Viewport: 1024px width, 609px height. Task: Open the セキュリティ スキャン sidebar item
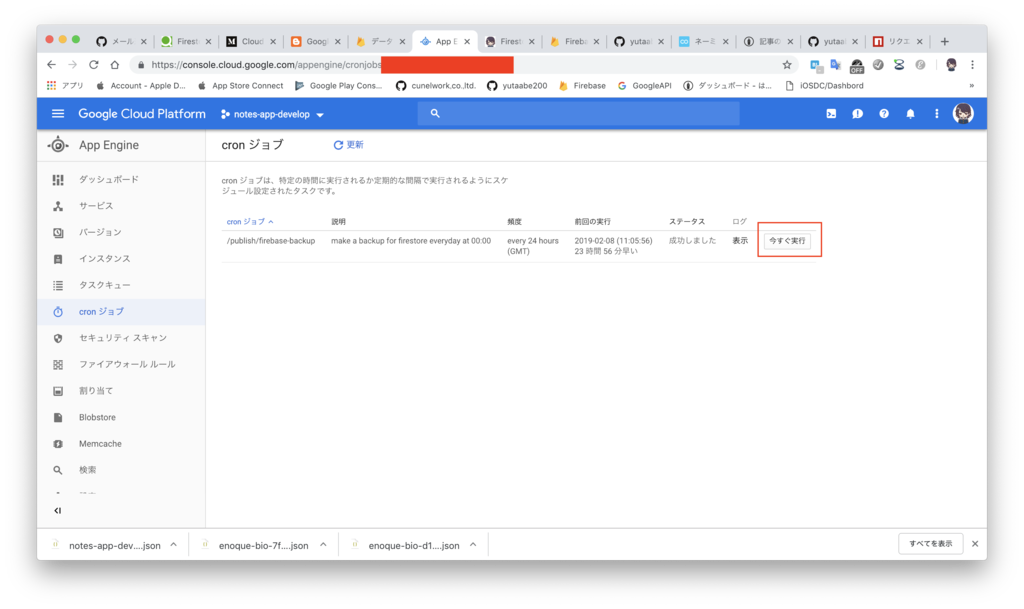click(x=121, y=338)
